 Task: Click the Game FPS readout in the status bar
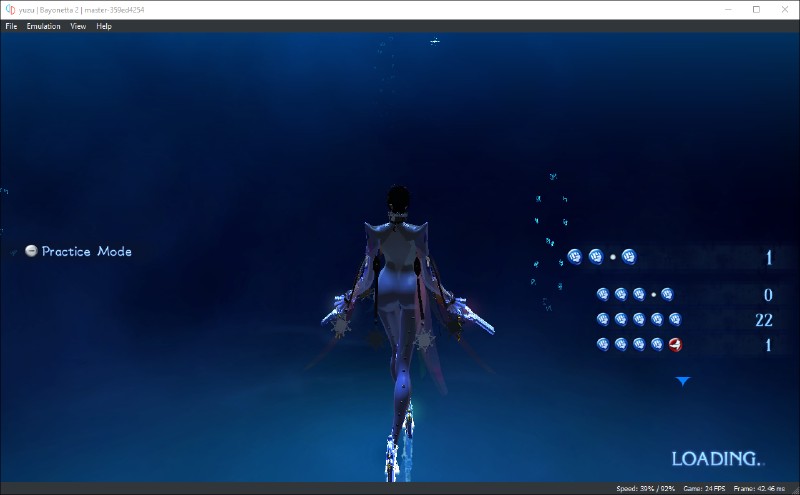(x=704, y=489)
